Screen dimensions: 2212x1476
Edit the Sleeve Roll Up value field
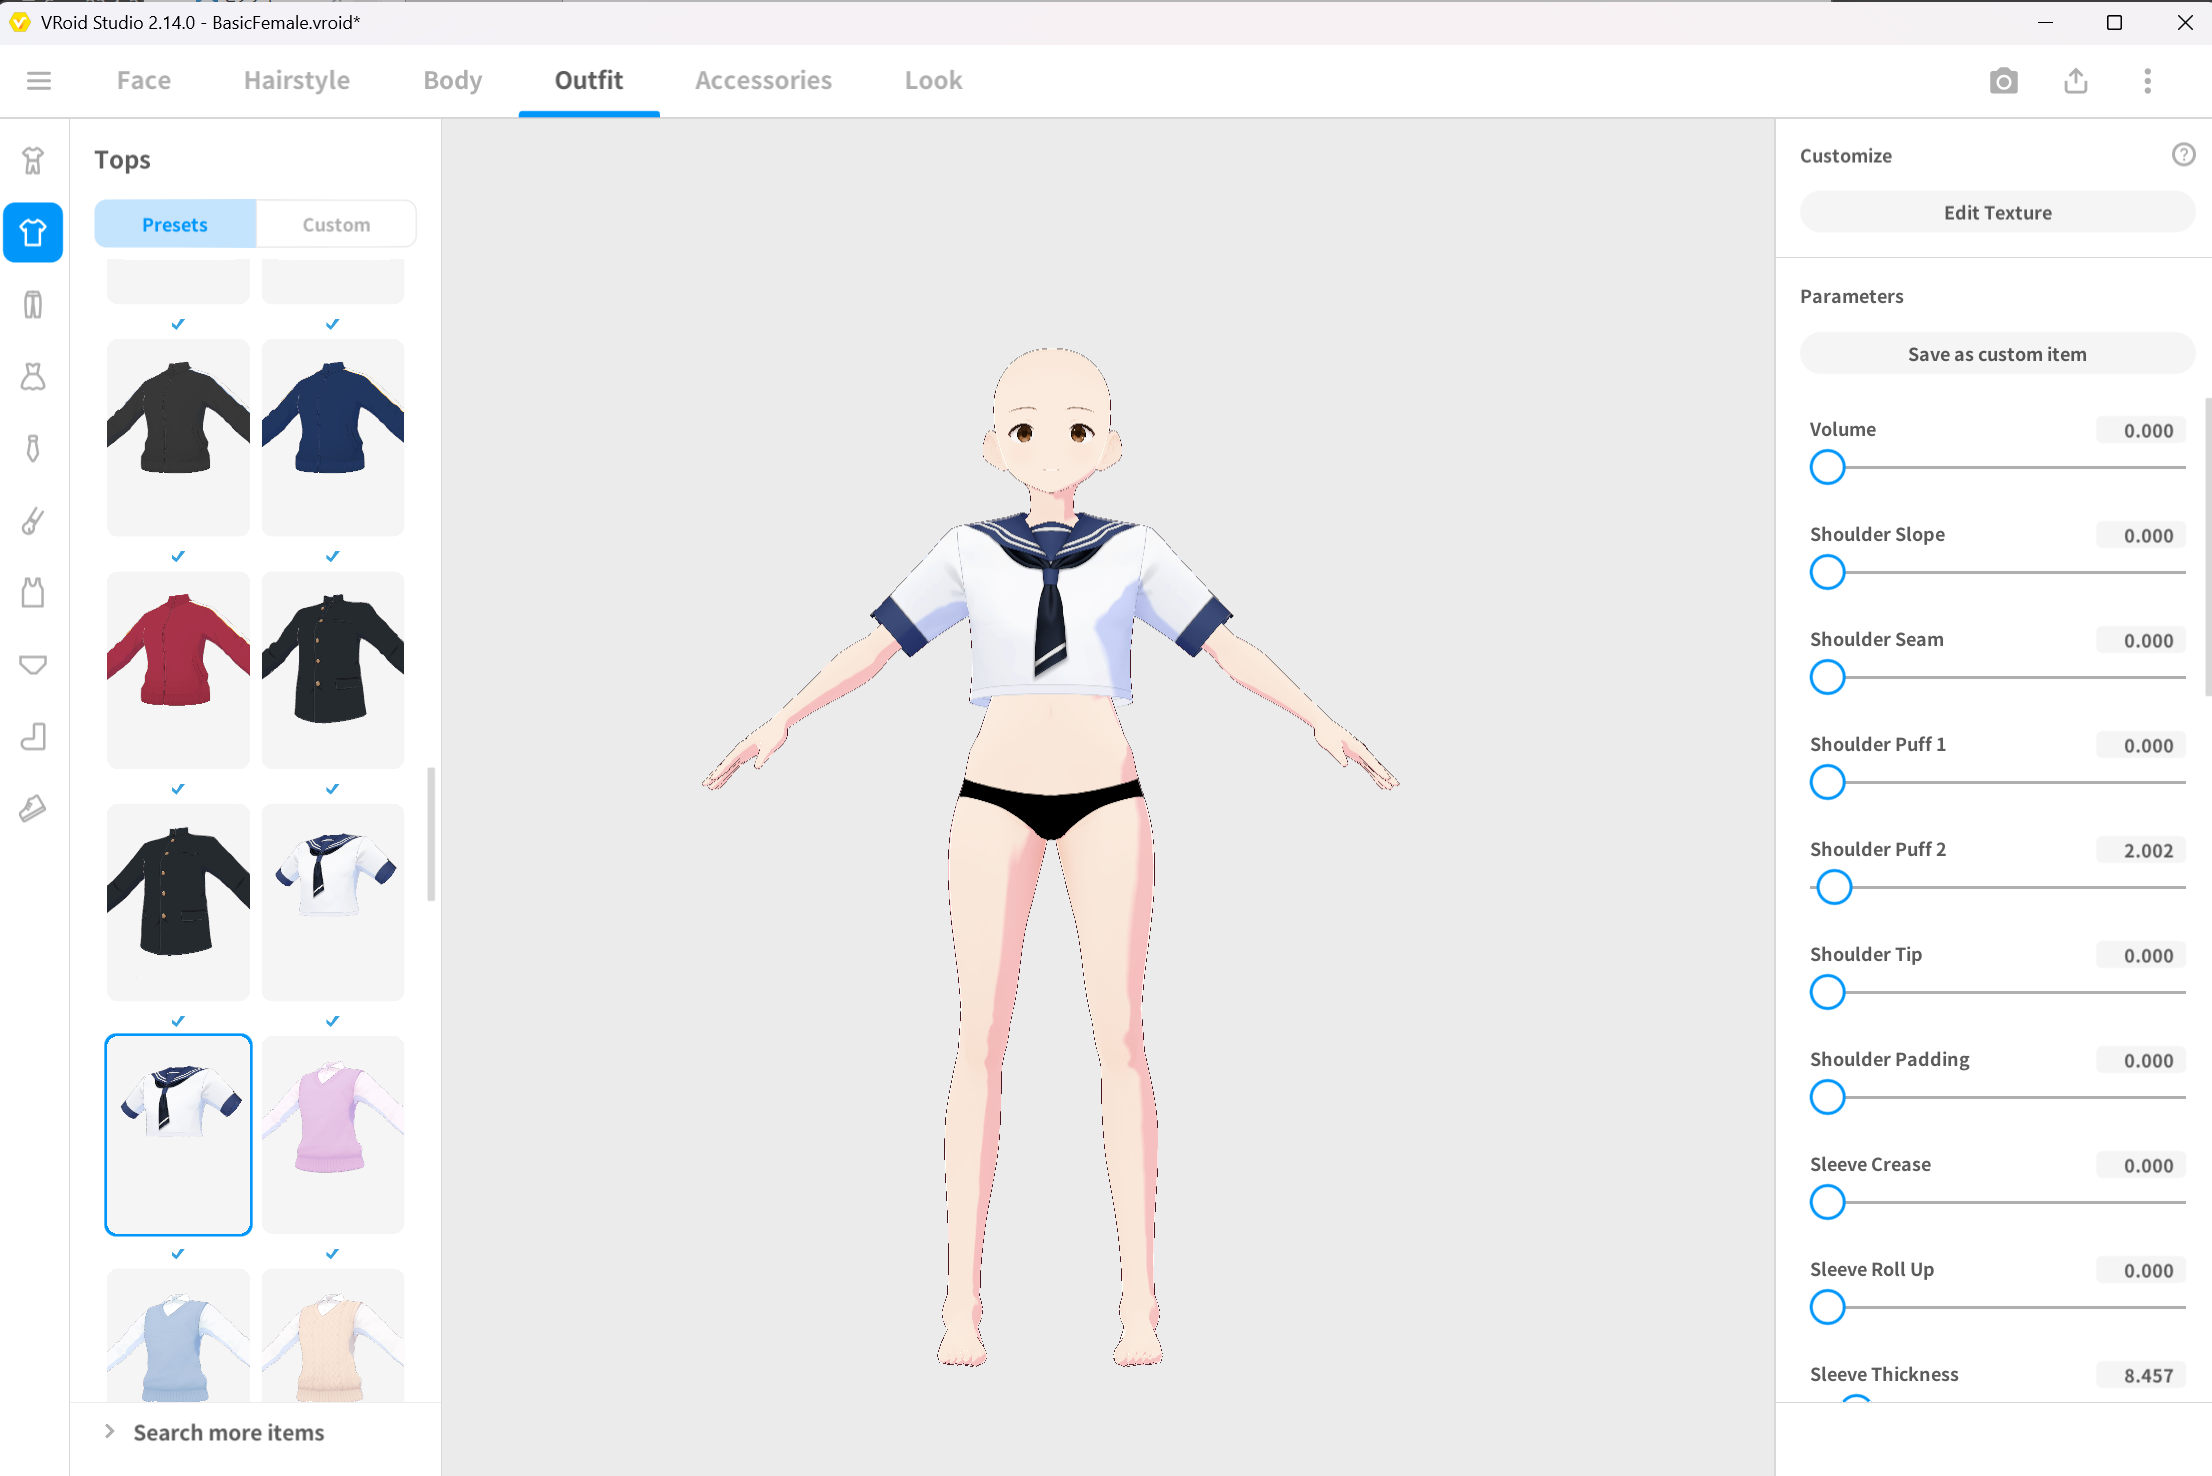pyautogui.click(x=2141, y=1270)
